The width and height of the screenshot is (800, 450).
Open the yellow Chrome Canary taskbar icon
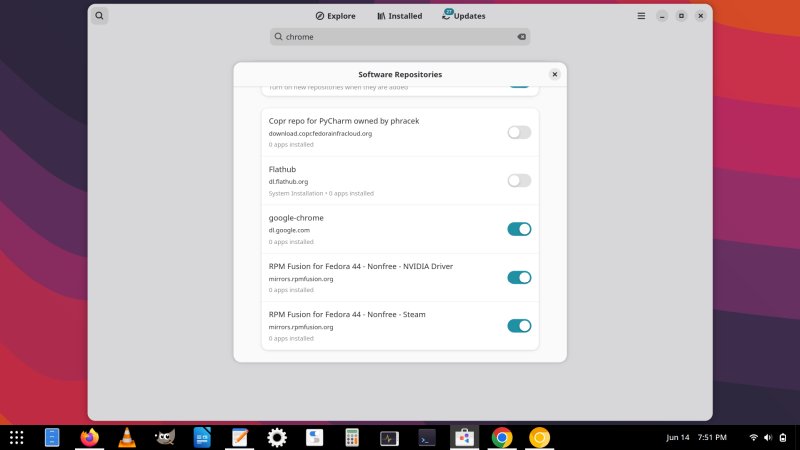click(x=539, y=438)
